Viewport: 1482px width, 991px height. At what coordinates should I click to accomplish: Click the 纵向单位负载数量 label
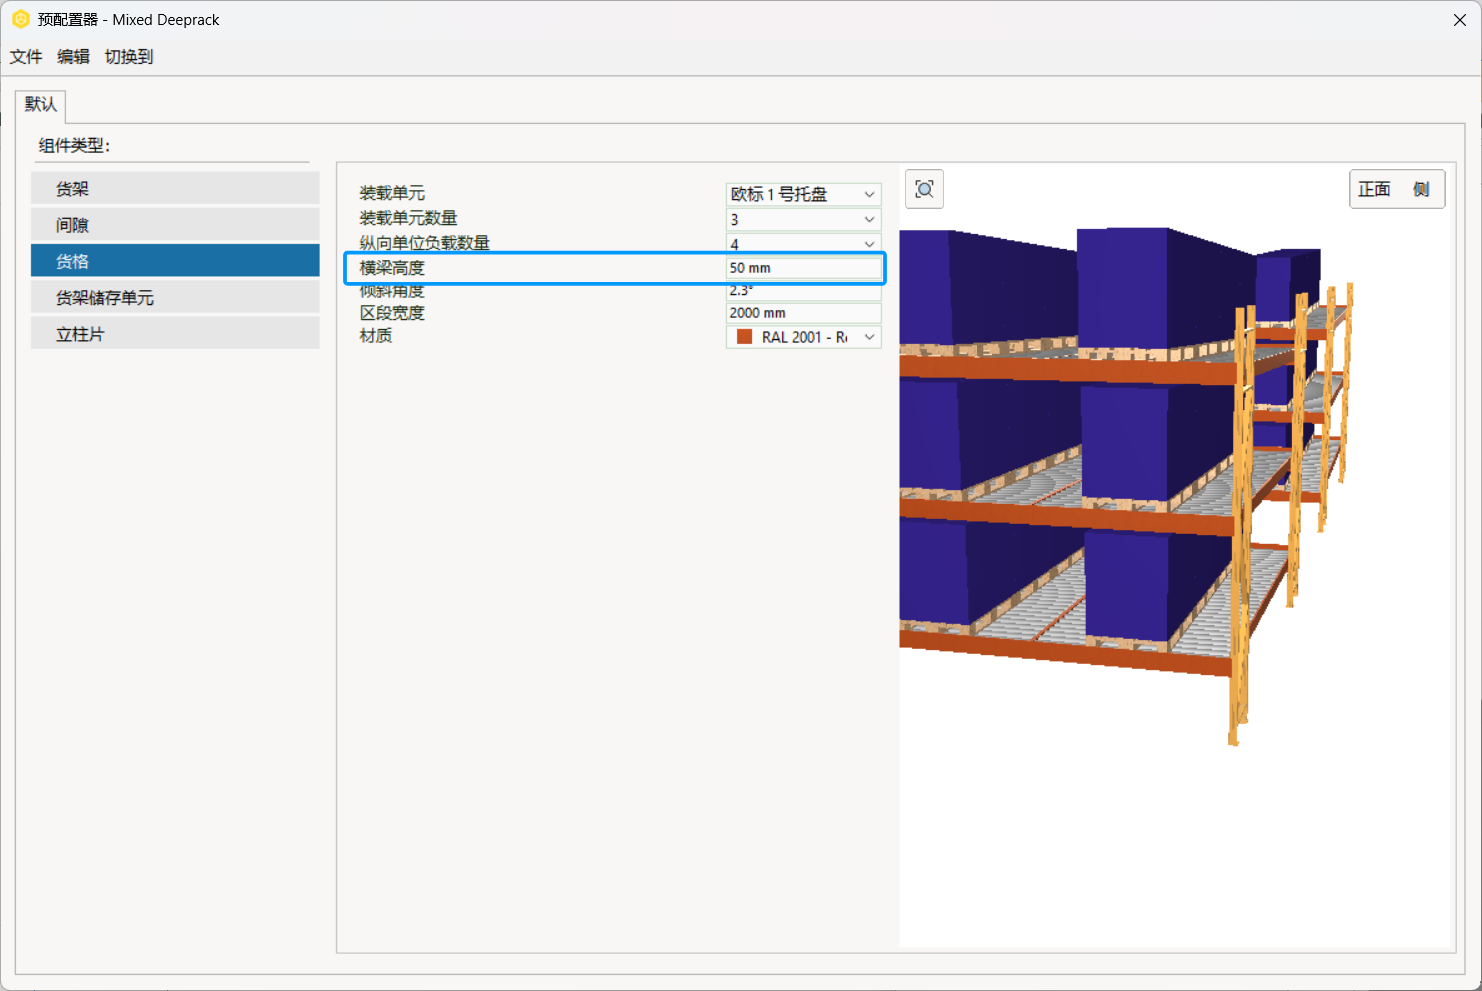coord(424,243)
